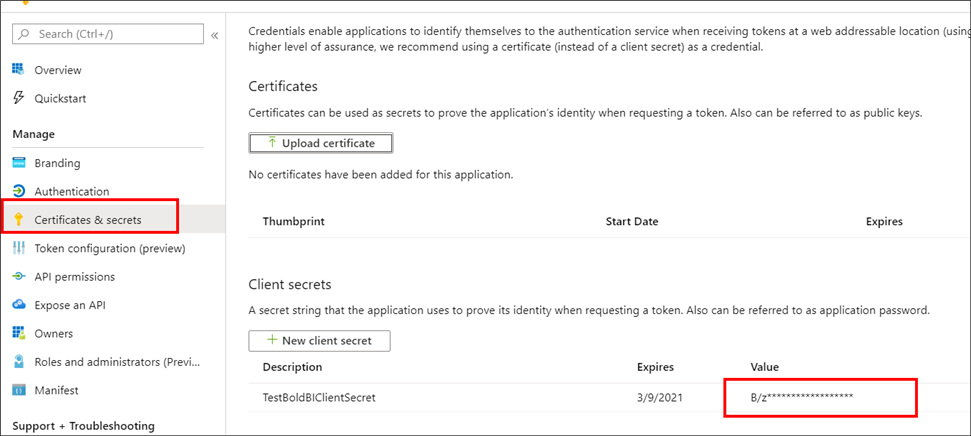Click the Token configuration icon
The width and height of the screenshot is (971, 436).
[18, 248]
